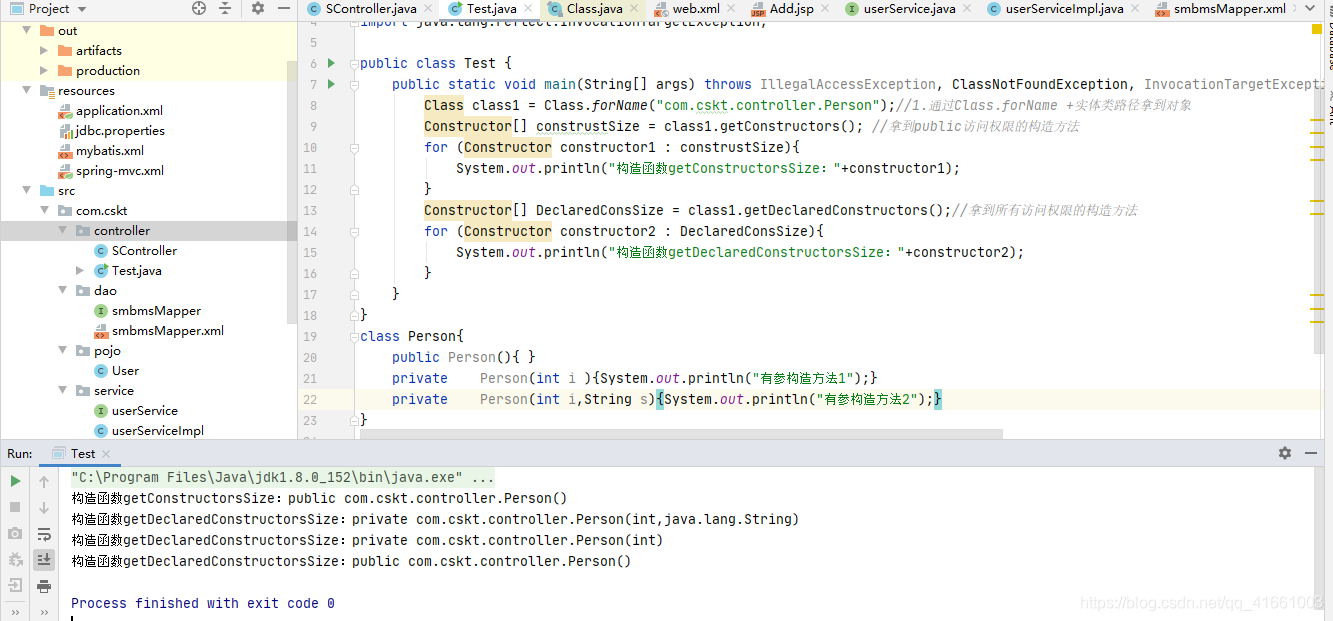Click the Stop process icon in Run panel
This screenshot has width=1333, height=621.
pyautogui.click(x=14, y=505)
